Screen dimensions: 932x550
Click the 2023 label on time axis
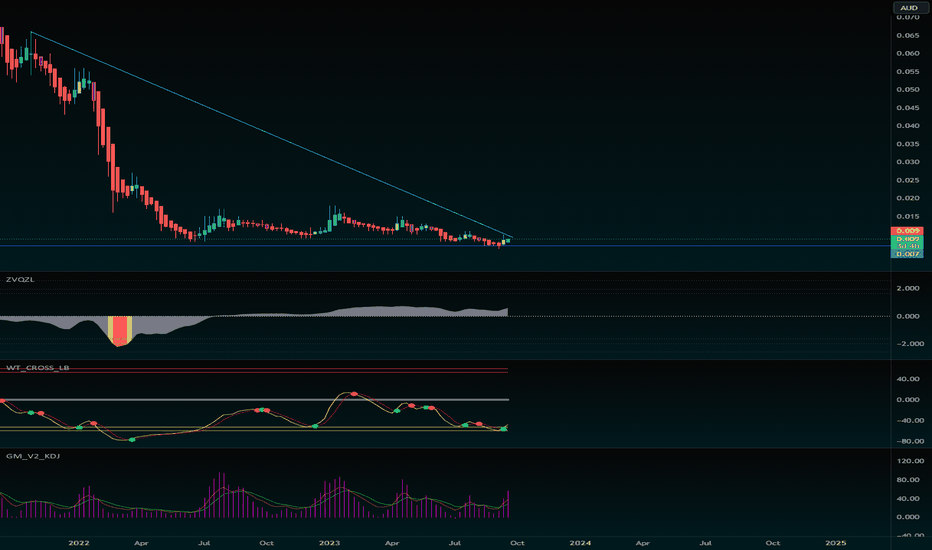329,543
